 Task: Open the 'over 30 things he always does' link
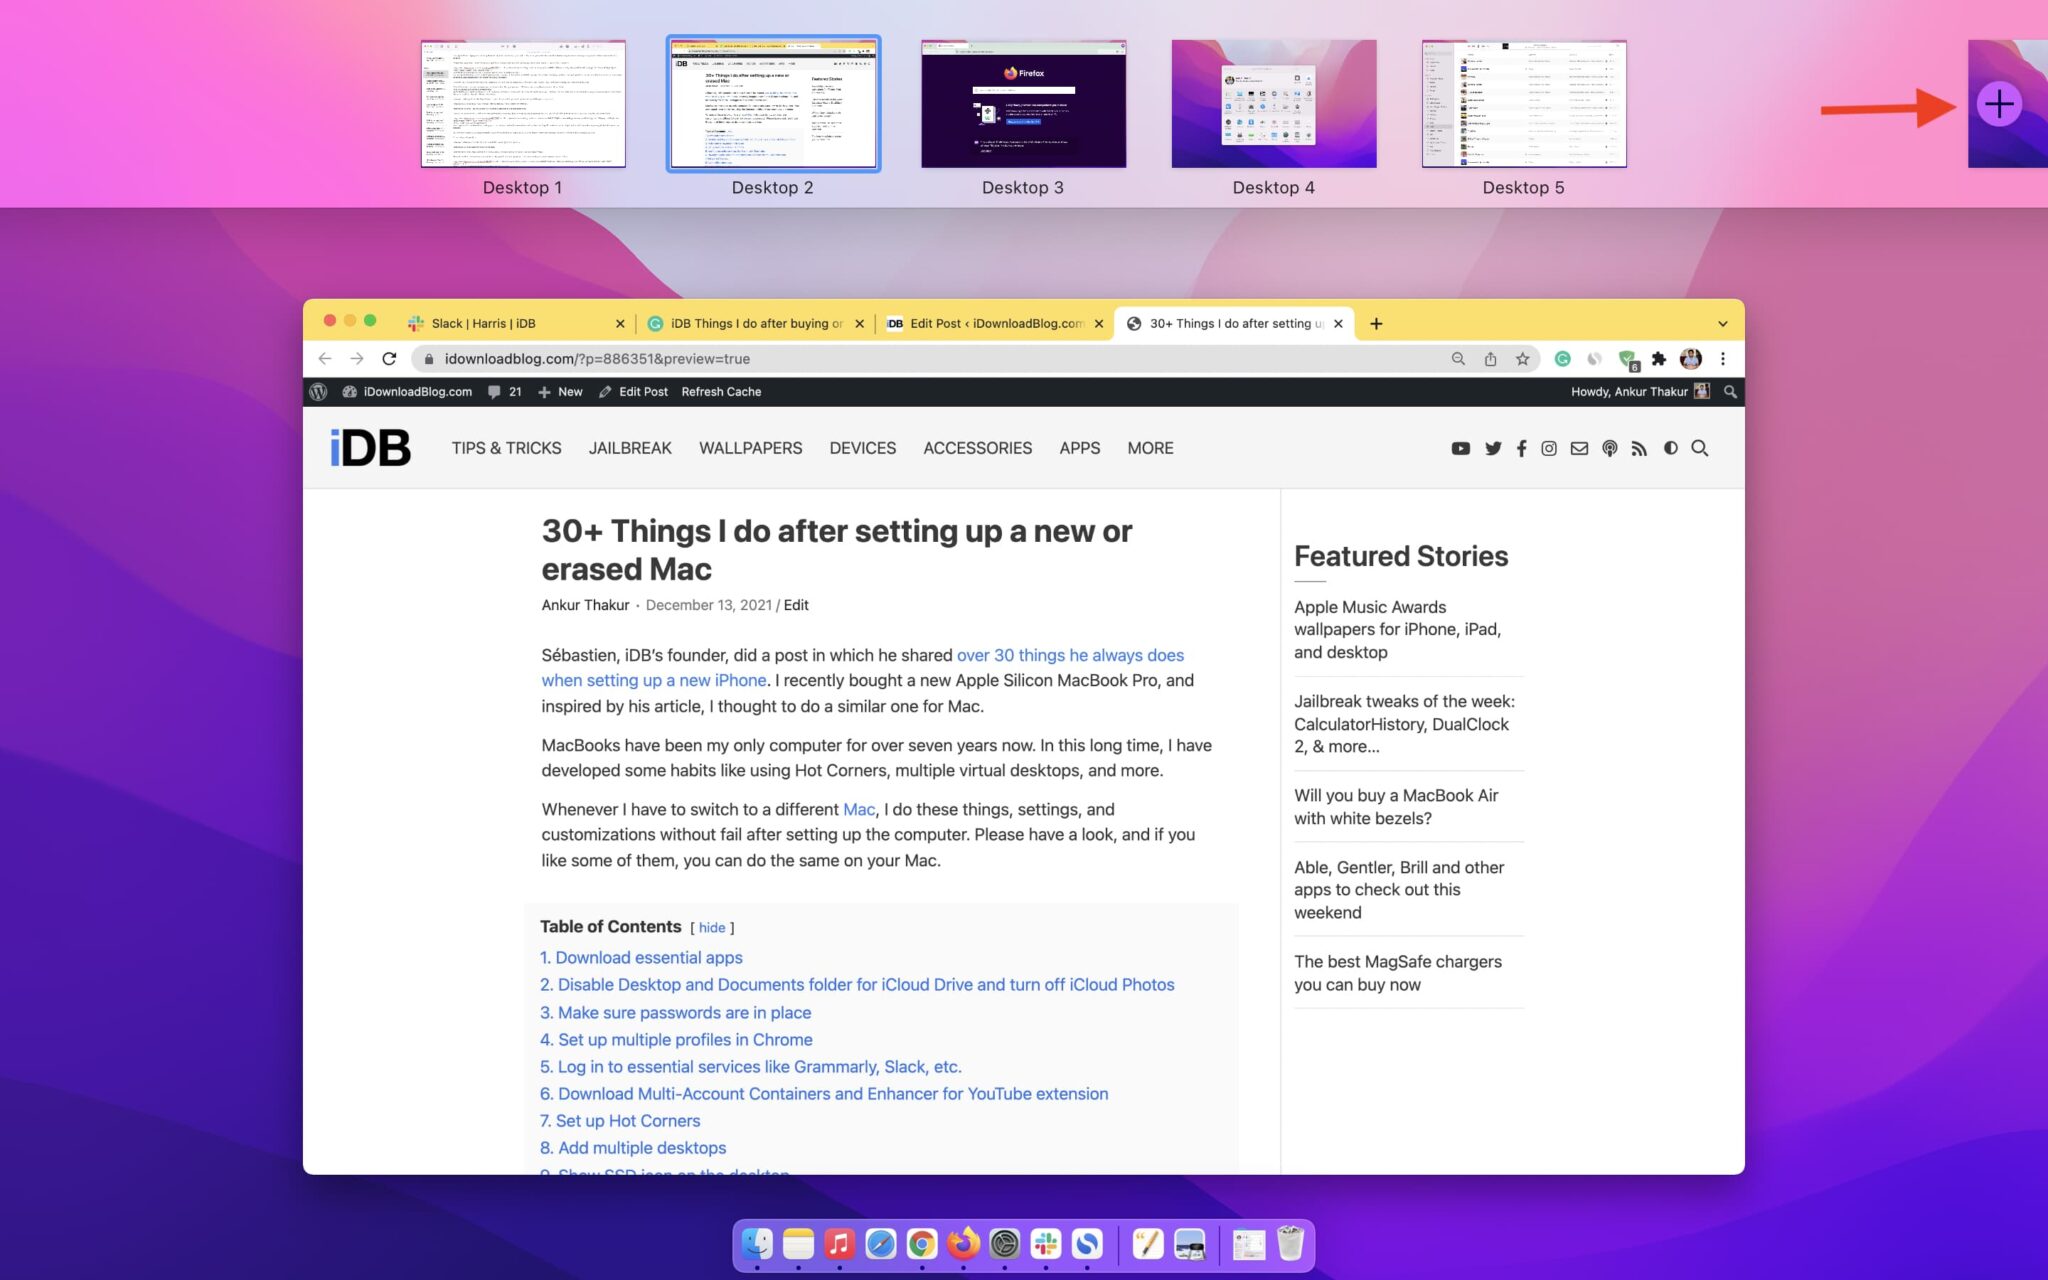[862, 668]
